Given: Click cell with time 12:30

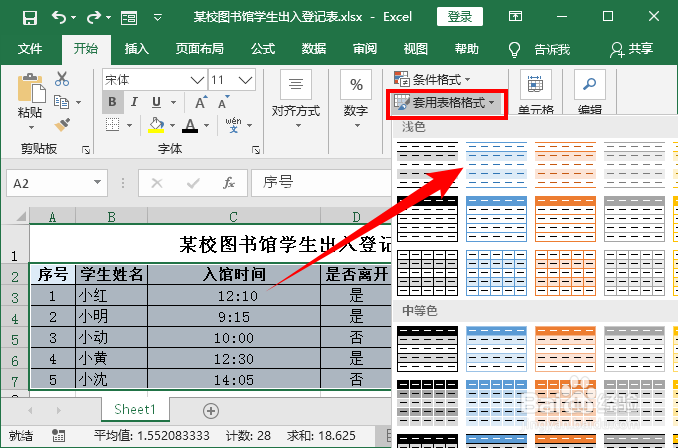Looking at the screenshot, I should [234, 359].
